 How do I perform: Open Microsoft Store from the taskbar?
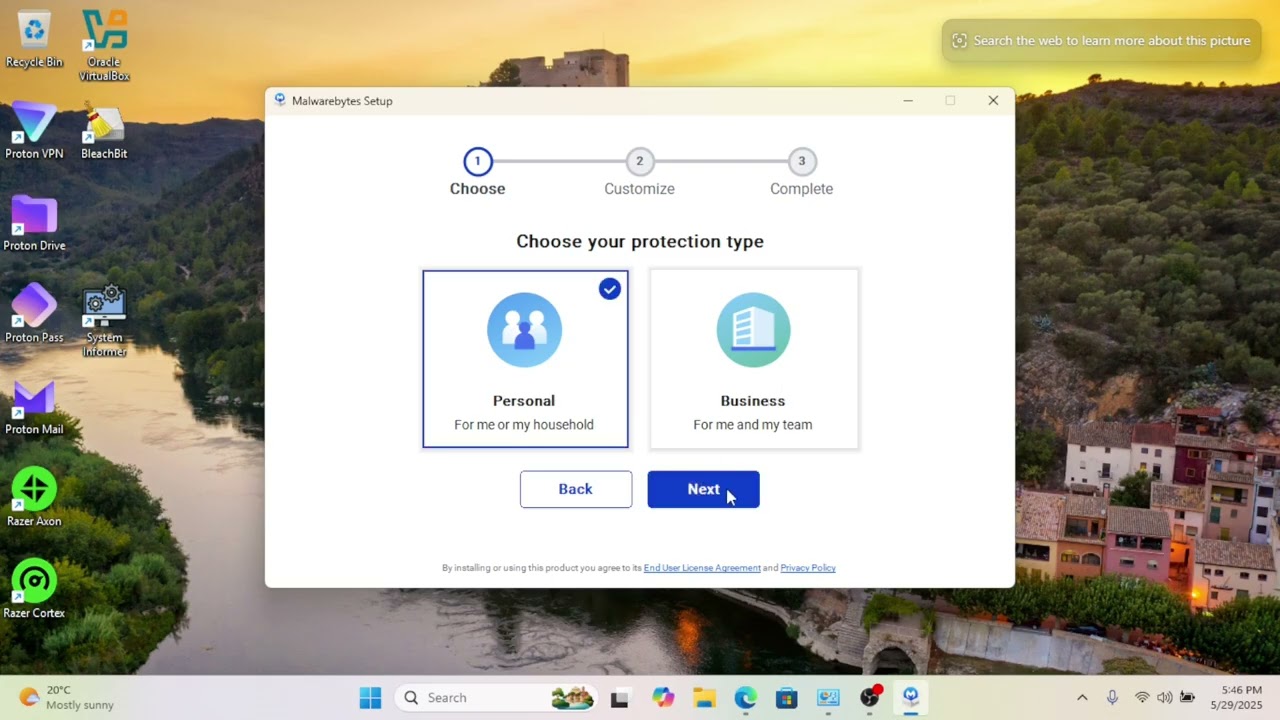pyautogui.click(x=786, y=698)
